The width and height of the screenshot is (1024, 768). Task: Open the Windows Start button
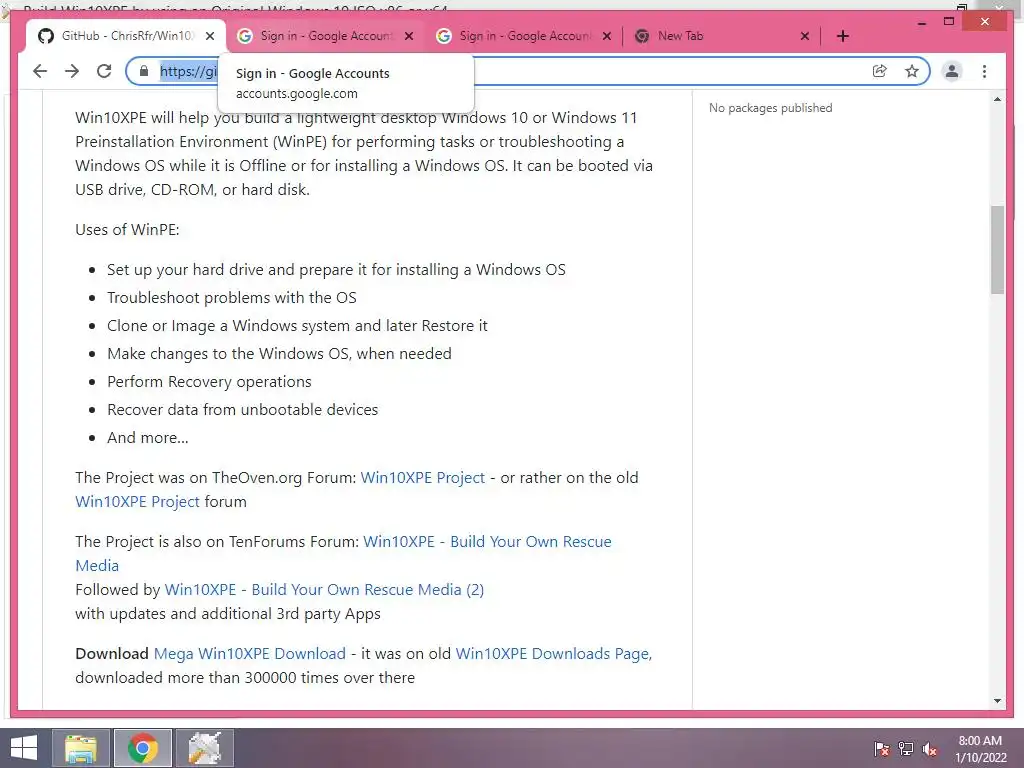[24, 748]
